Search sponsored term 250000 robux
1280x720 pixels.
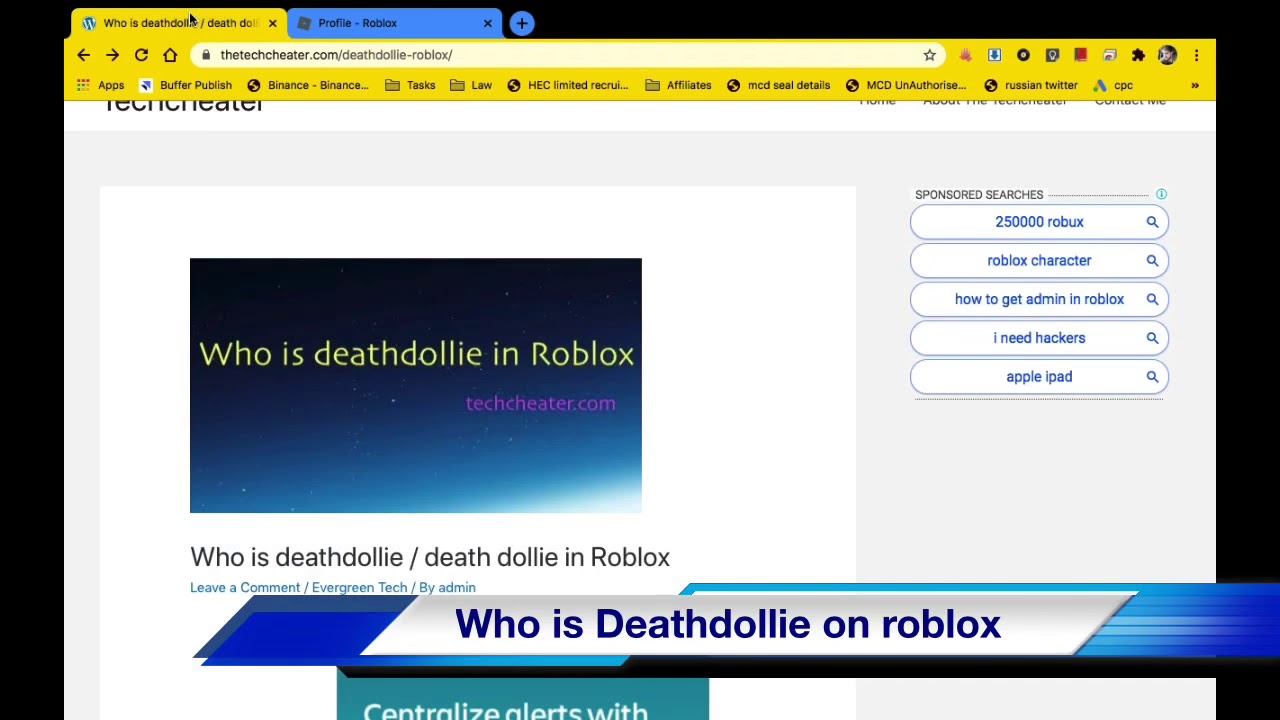(x=1039, y=222)
